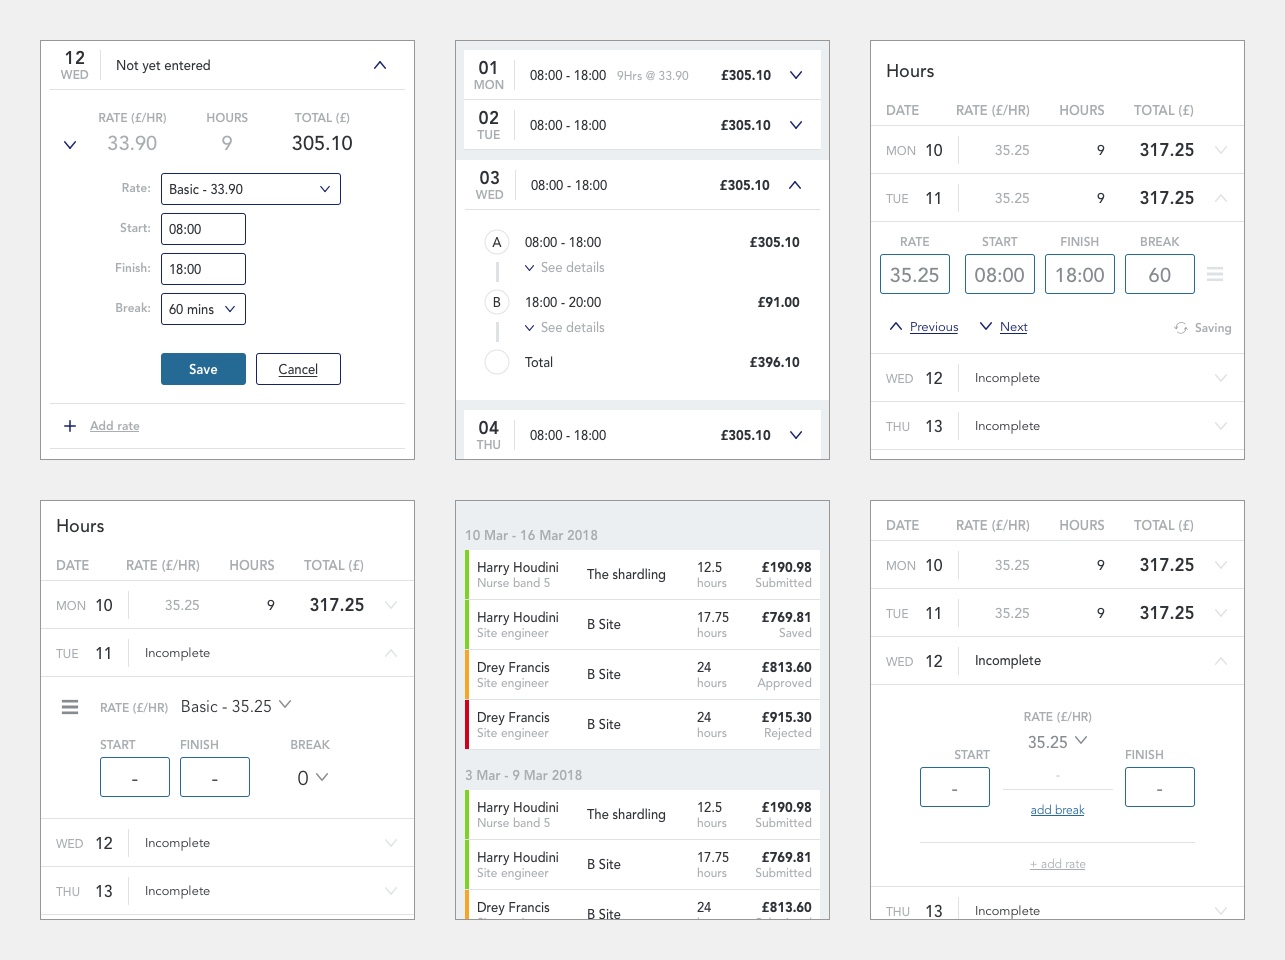Select the circle marker labeled B

[x=497, y=302]
